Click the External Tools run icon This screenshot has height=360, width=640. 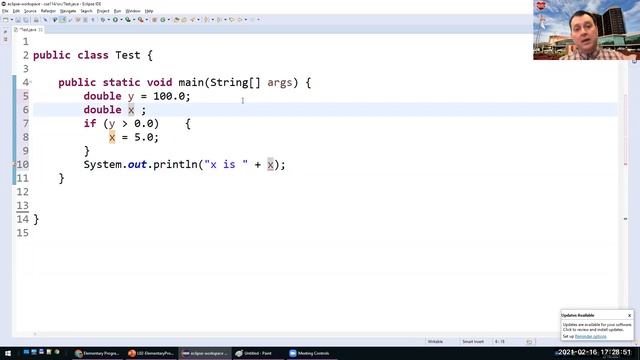pos(141,20)
